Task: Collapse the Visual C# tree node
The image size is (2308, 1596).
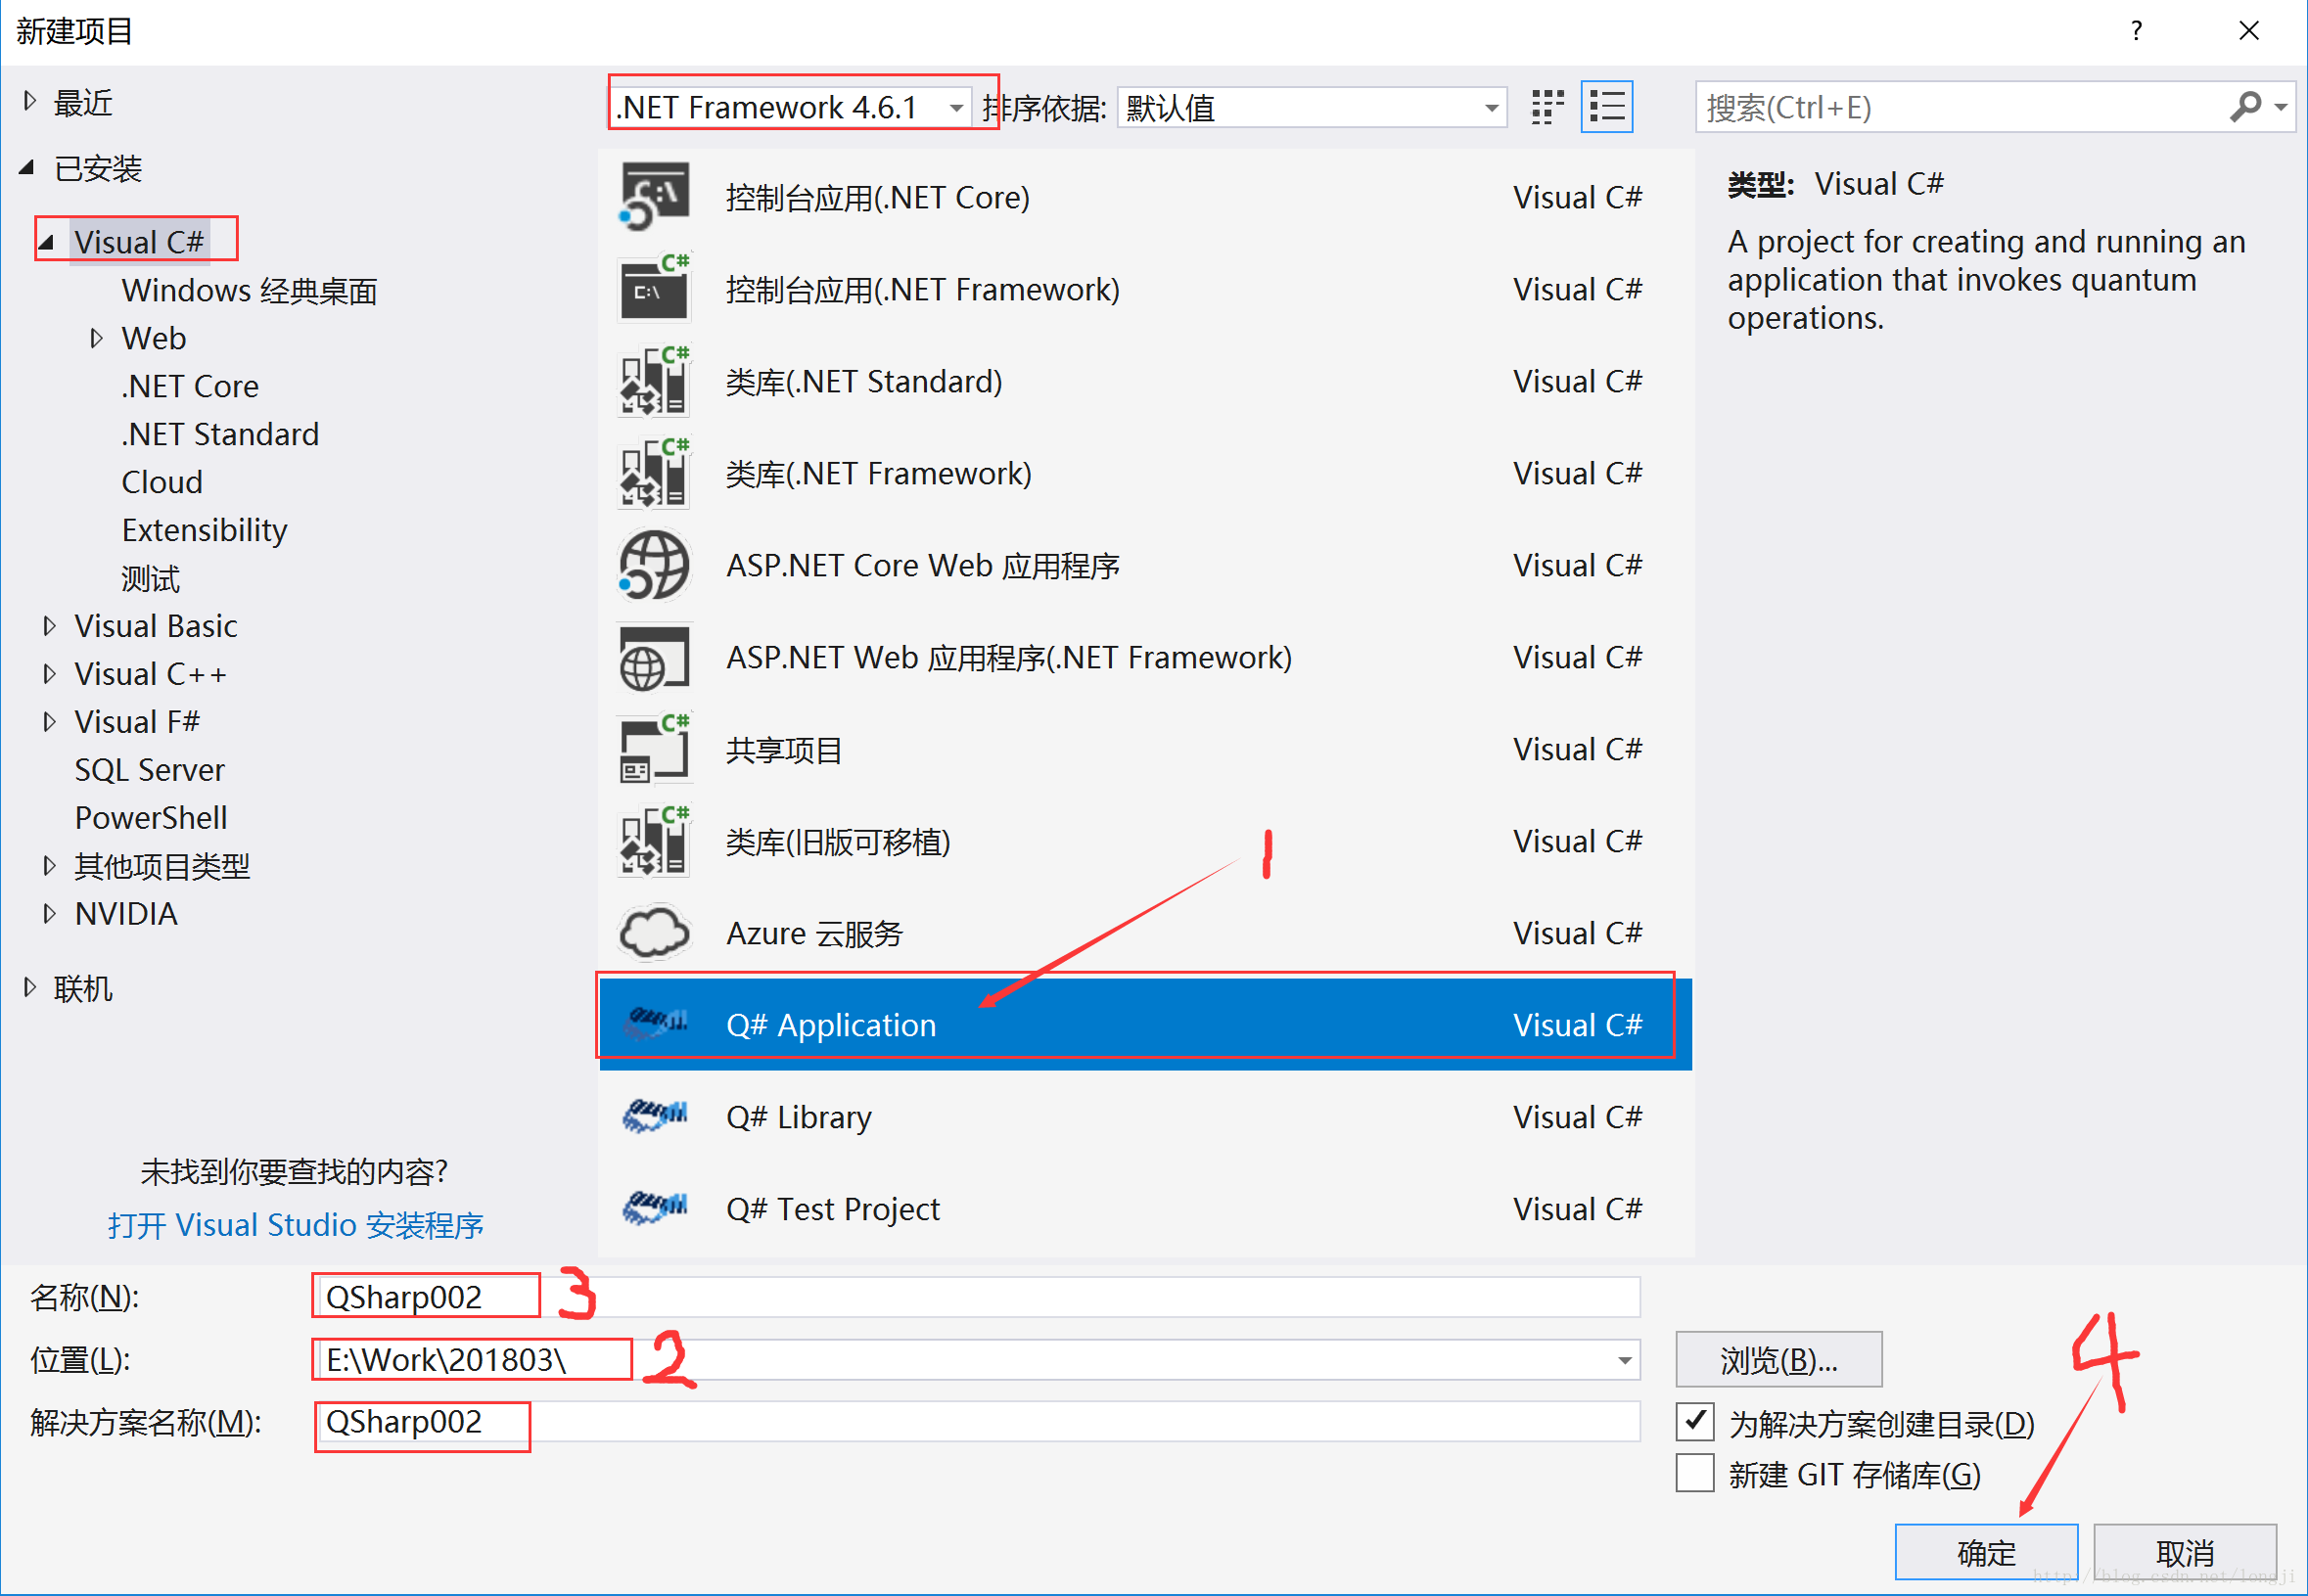Action: pyautogui.click(x=46, y=242)
